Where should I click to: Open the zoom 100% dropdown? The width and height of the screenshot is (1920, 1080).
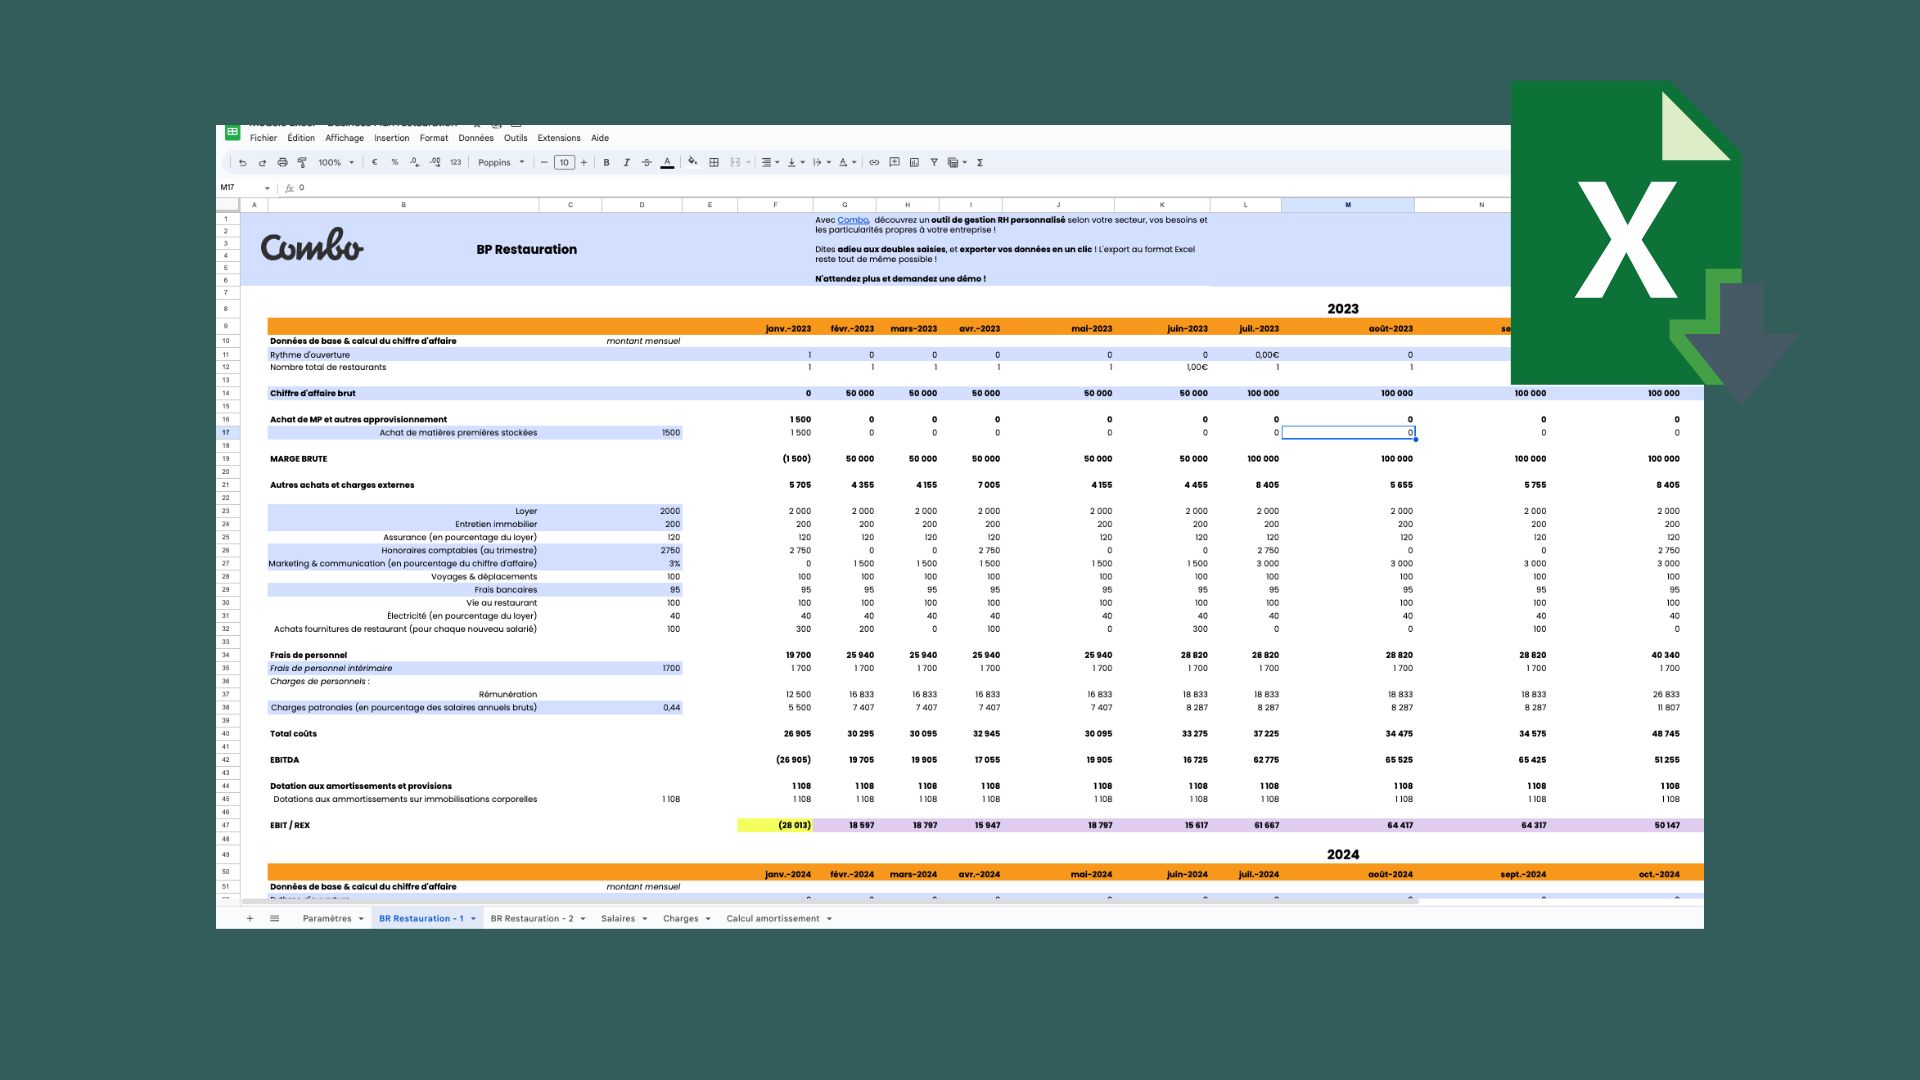click(x=336, y=162)
